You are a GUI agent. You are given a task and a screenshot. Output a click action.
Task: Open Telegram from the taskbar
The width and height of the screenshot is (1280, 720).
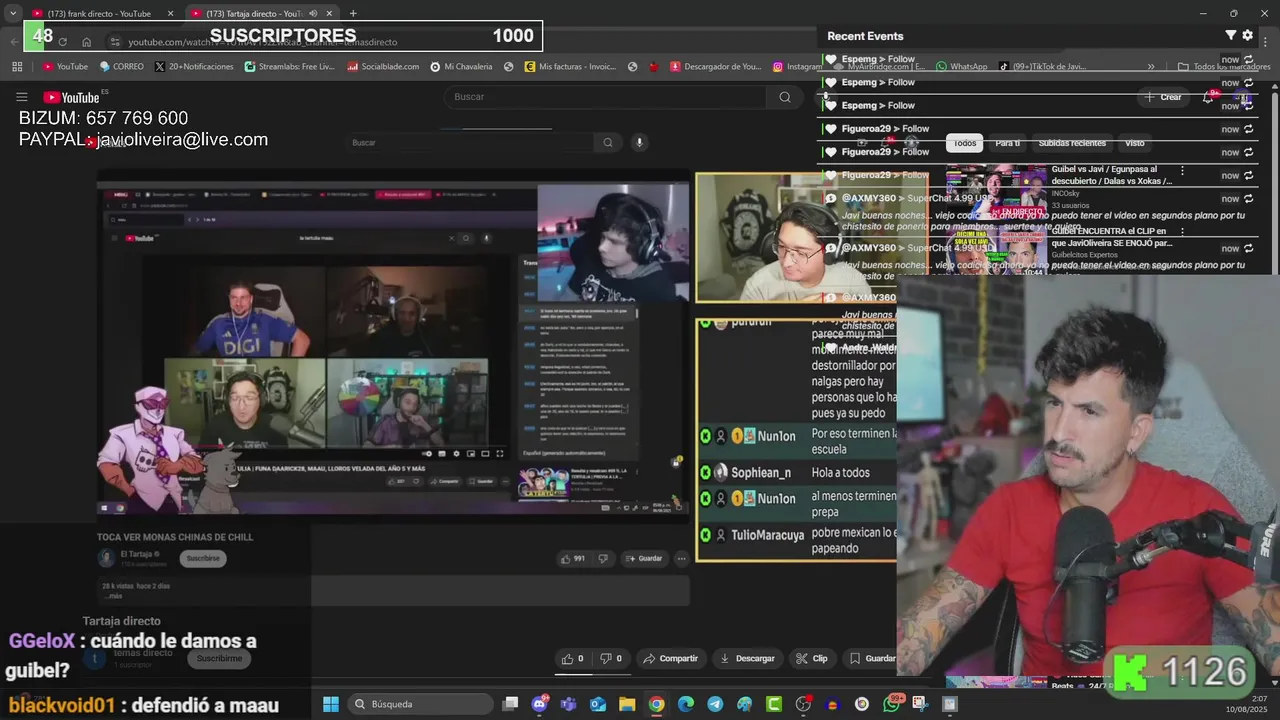click(715, 704)
